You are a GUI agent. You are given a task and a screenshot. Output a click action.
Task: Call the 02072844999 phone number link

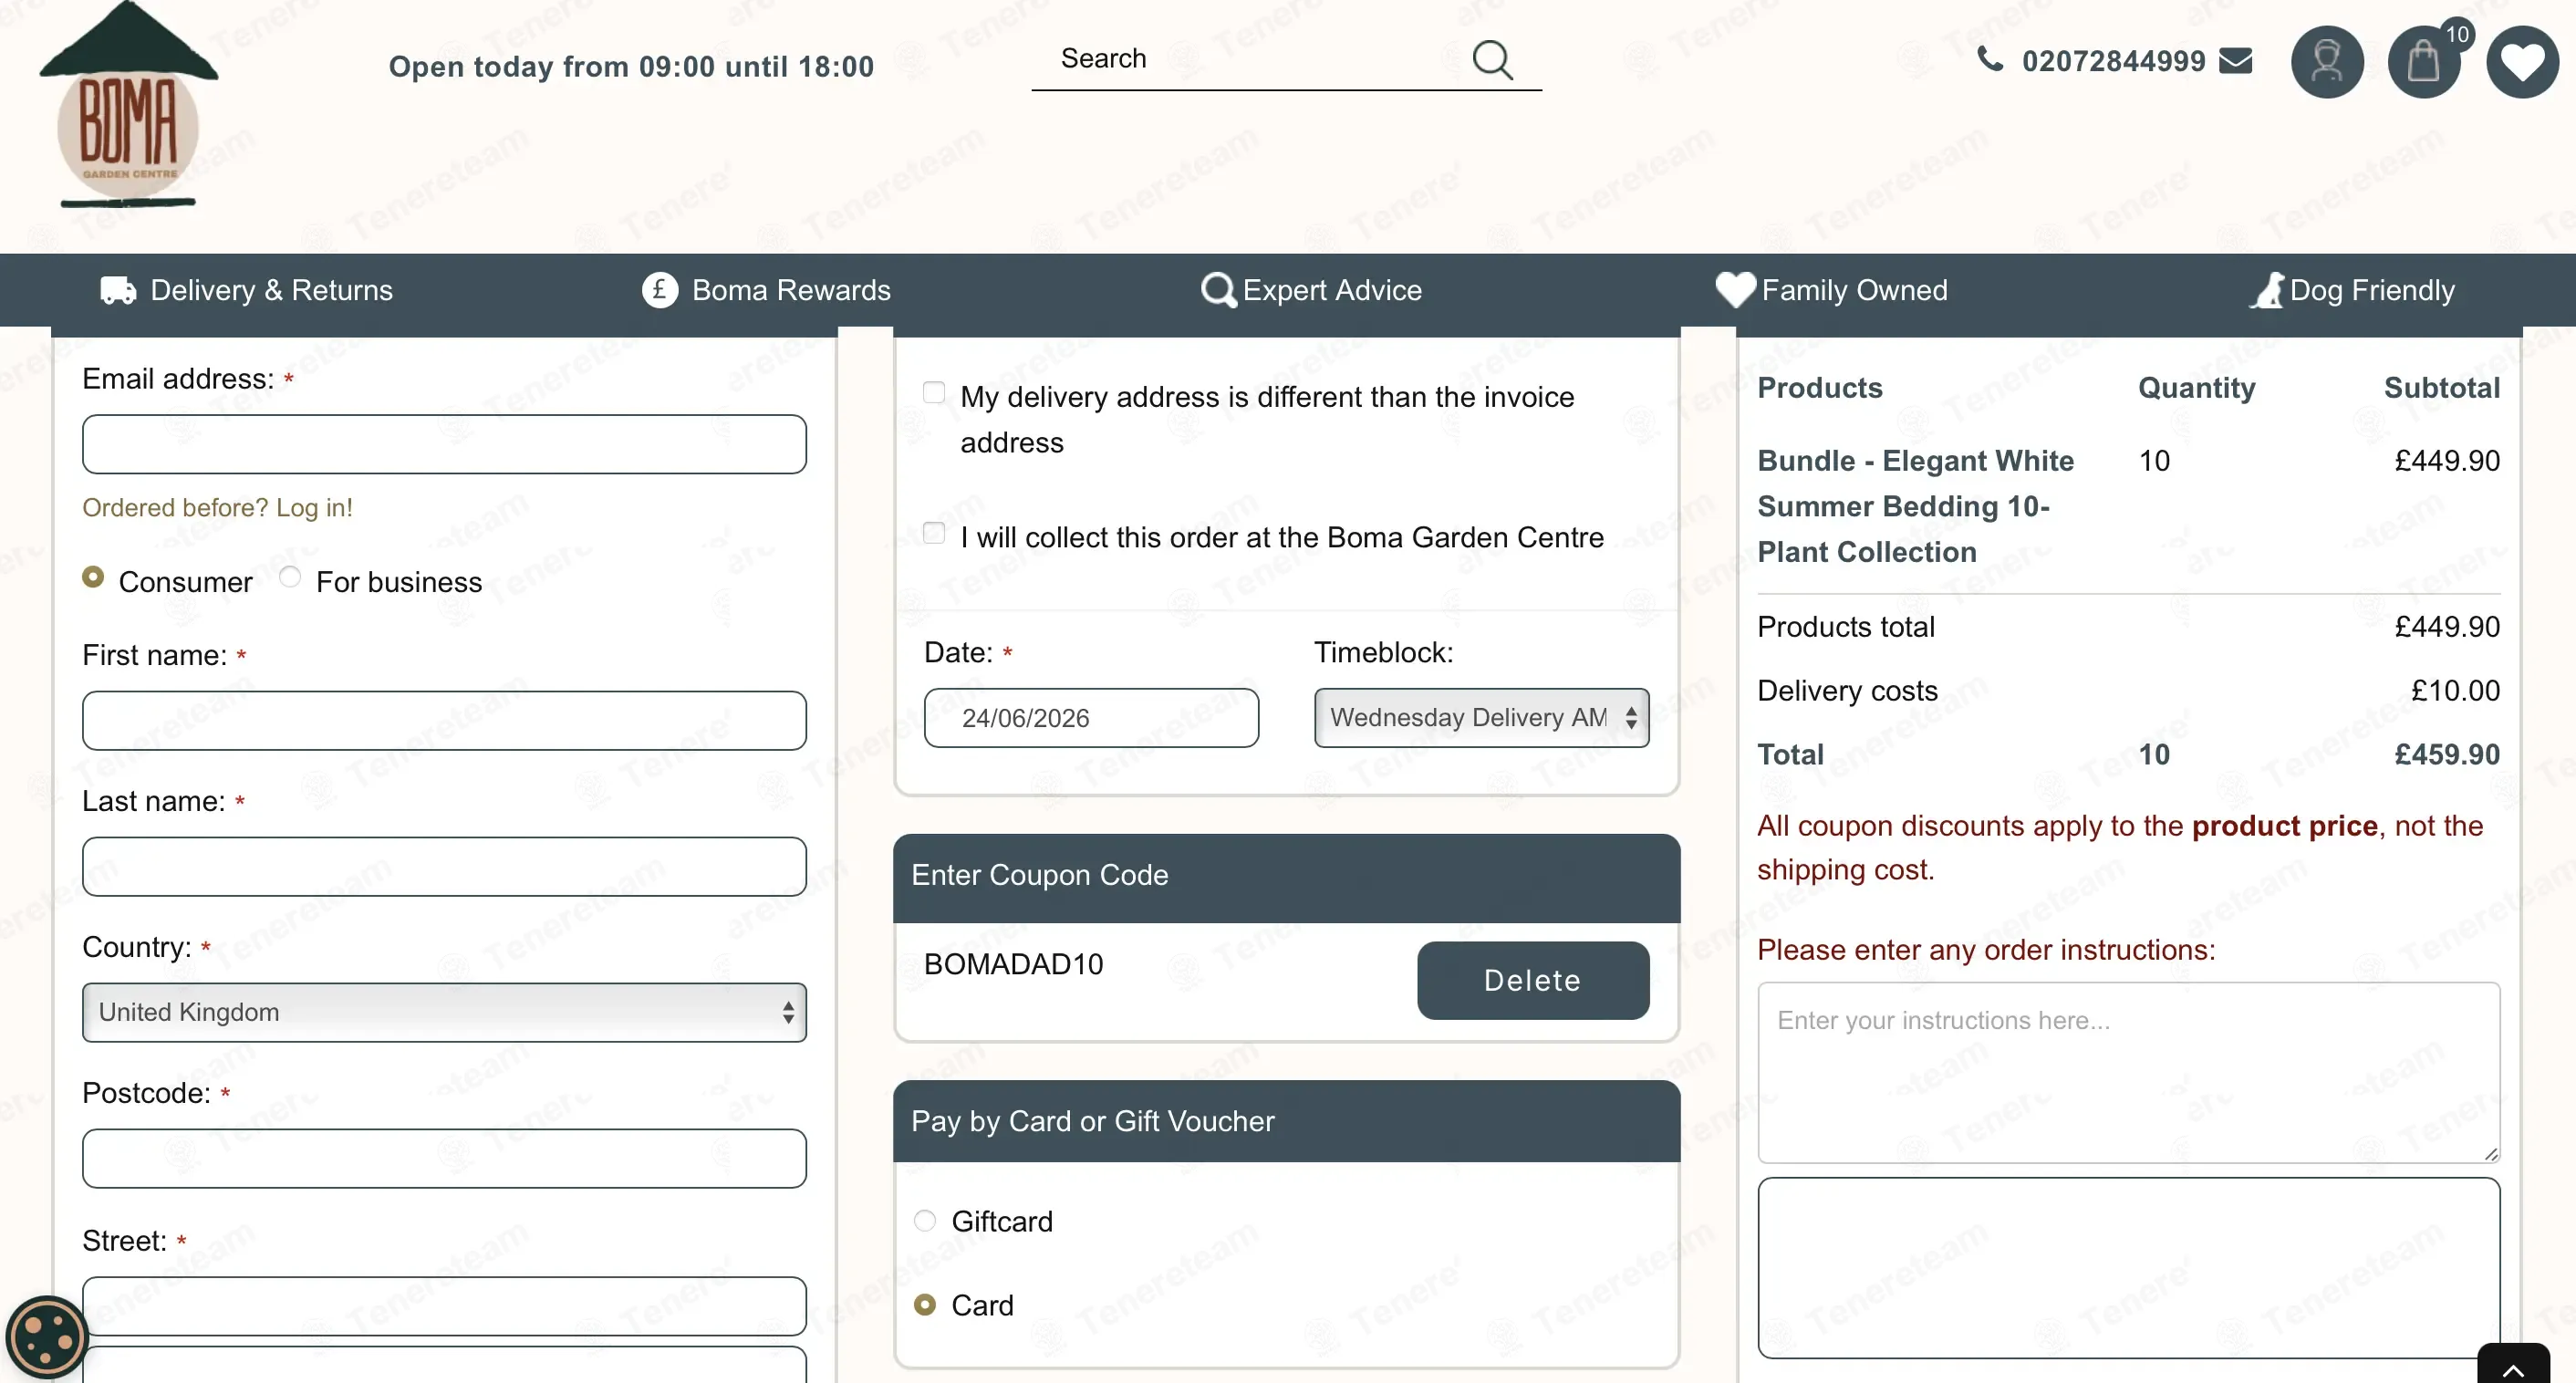click(x=2113, y=61)
